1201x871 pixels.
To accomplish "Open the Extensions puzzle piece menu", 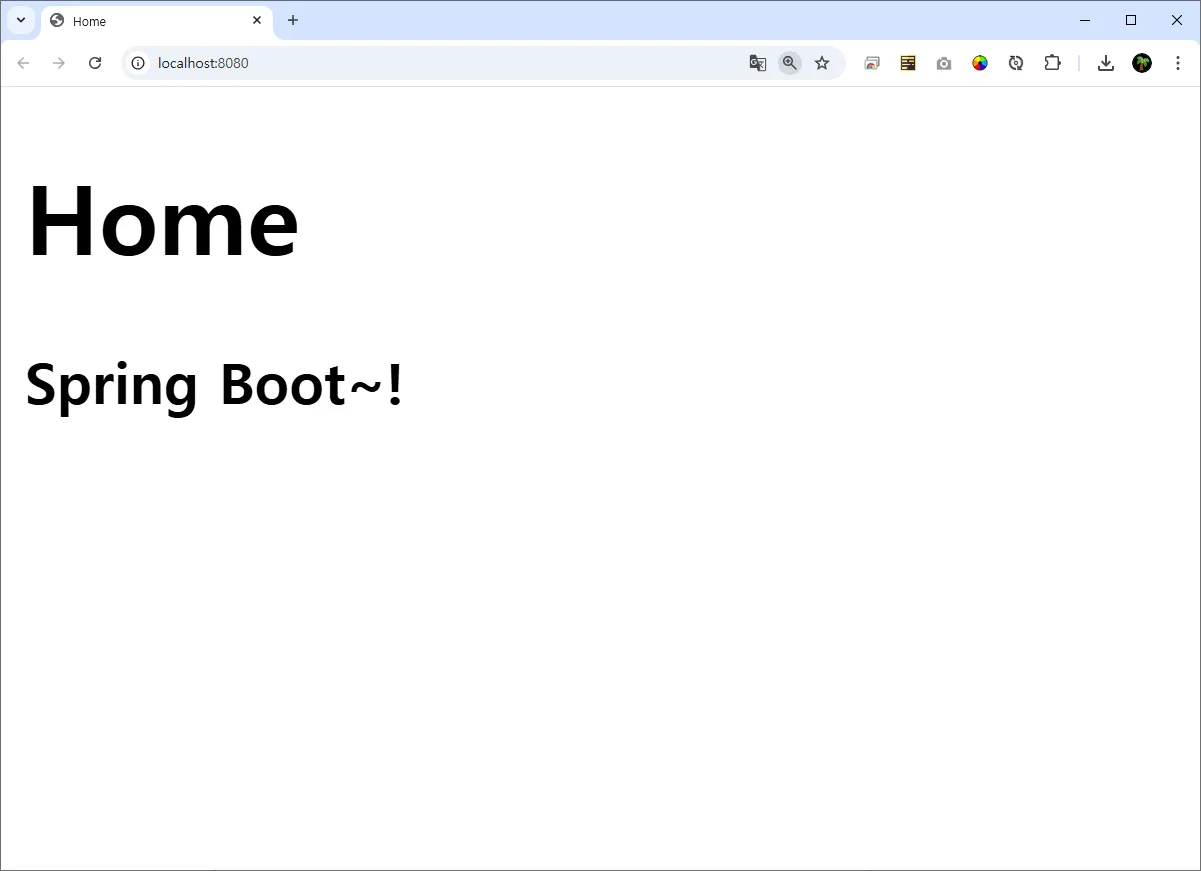I will click(1052, 63).
